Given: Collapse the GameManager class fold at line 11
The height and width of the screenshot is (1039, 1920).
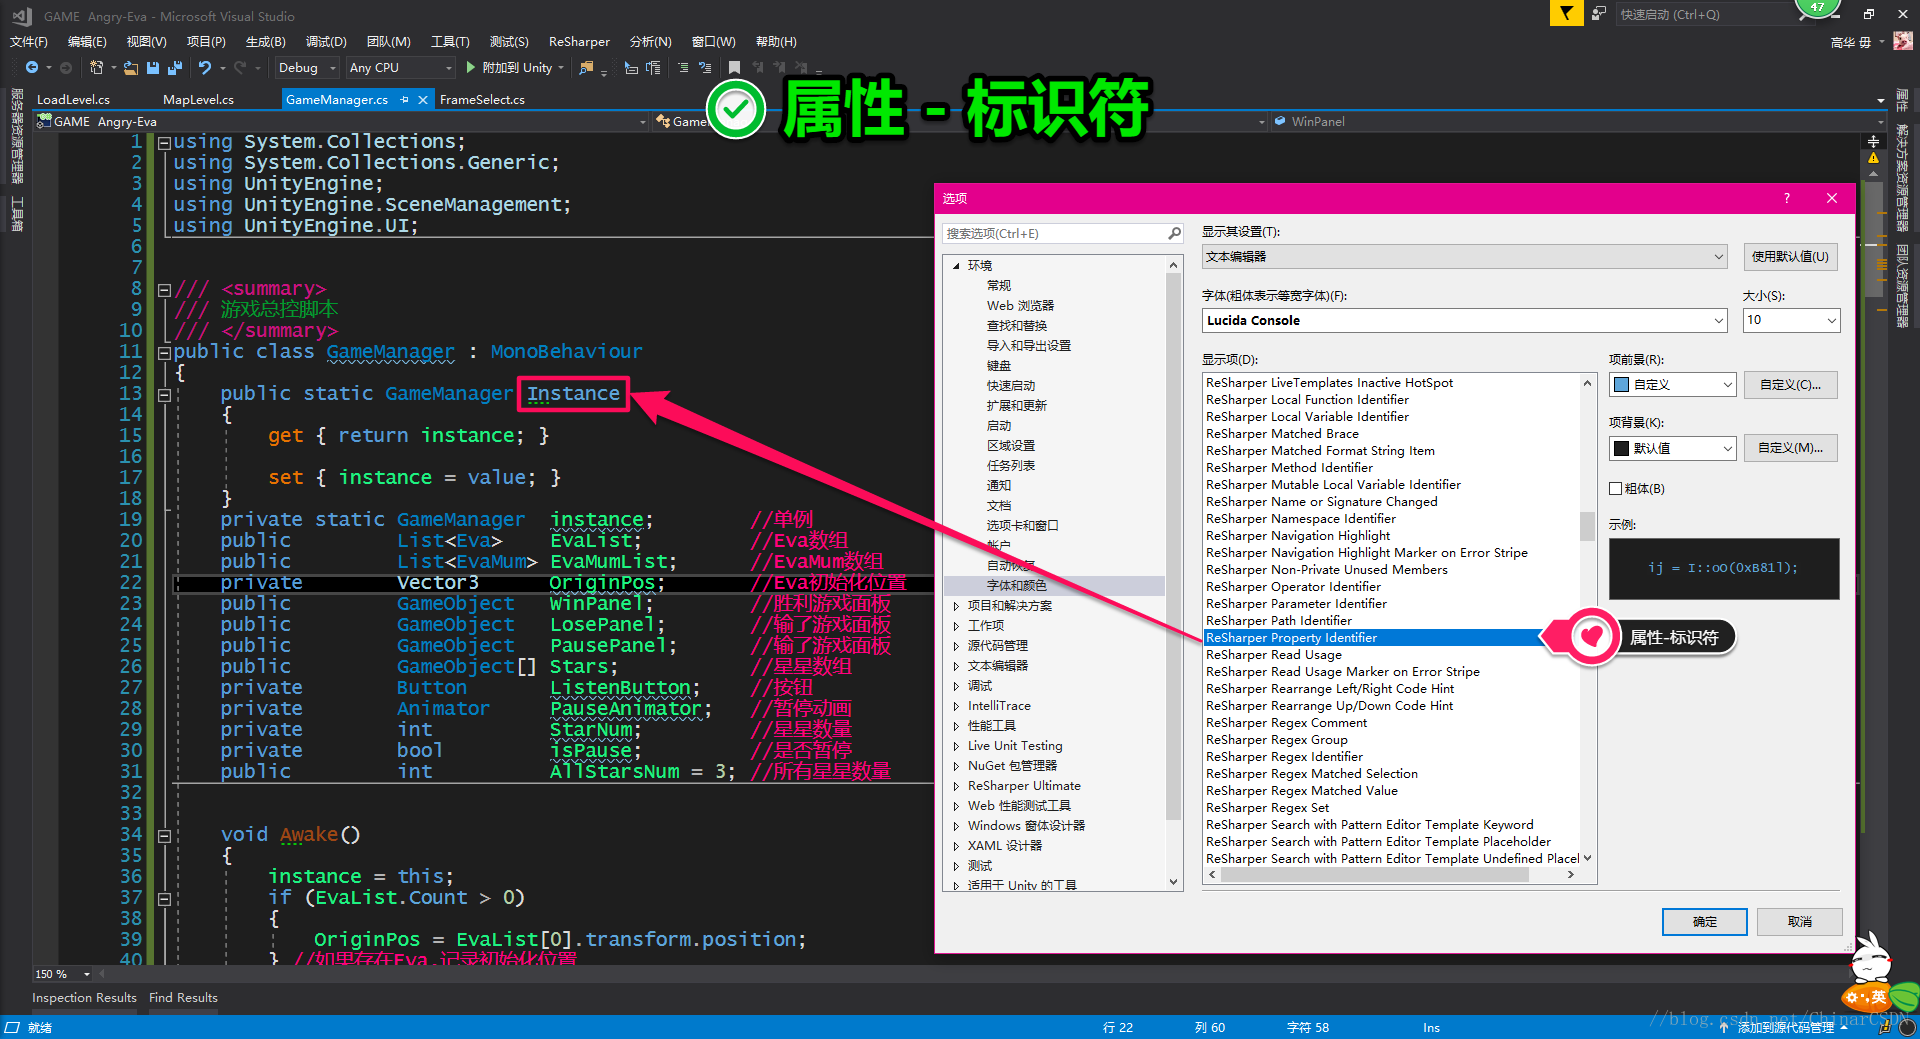Looking at the screenshot, I should tap(164, 352).
